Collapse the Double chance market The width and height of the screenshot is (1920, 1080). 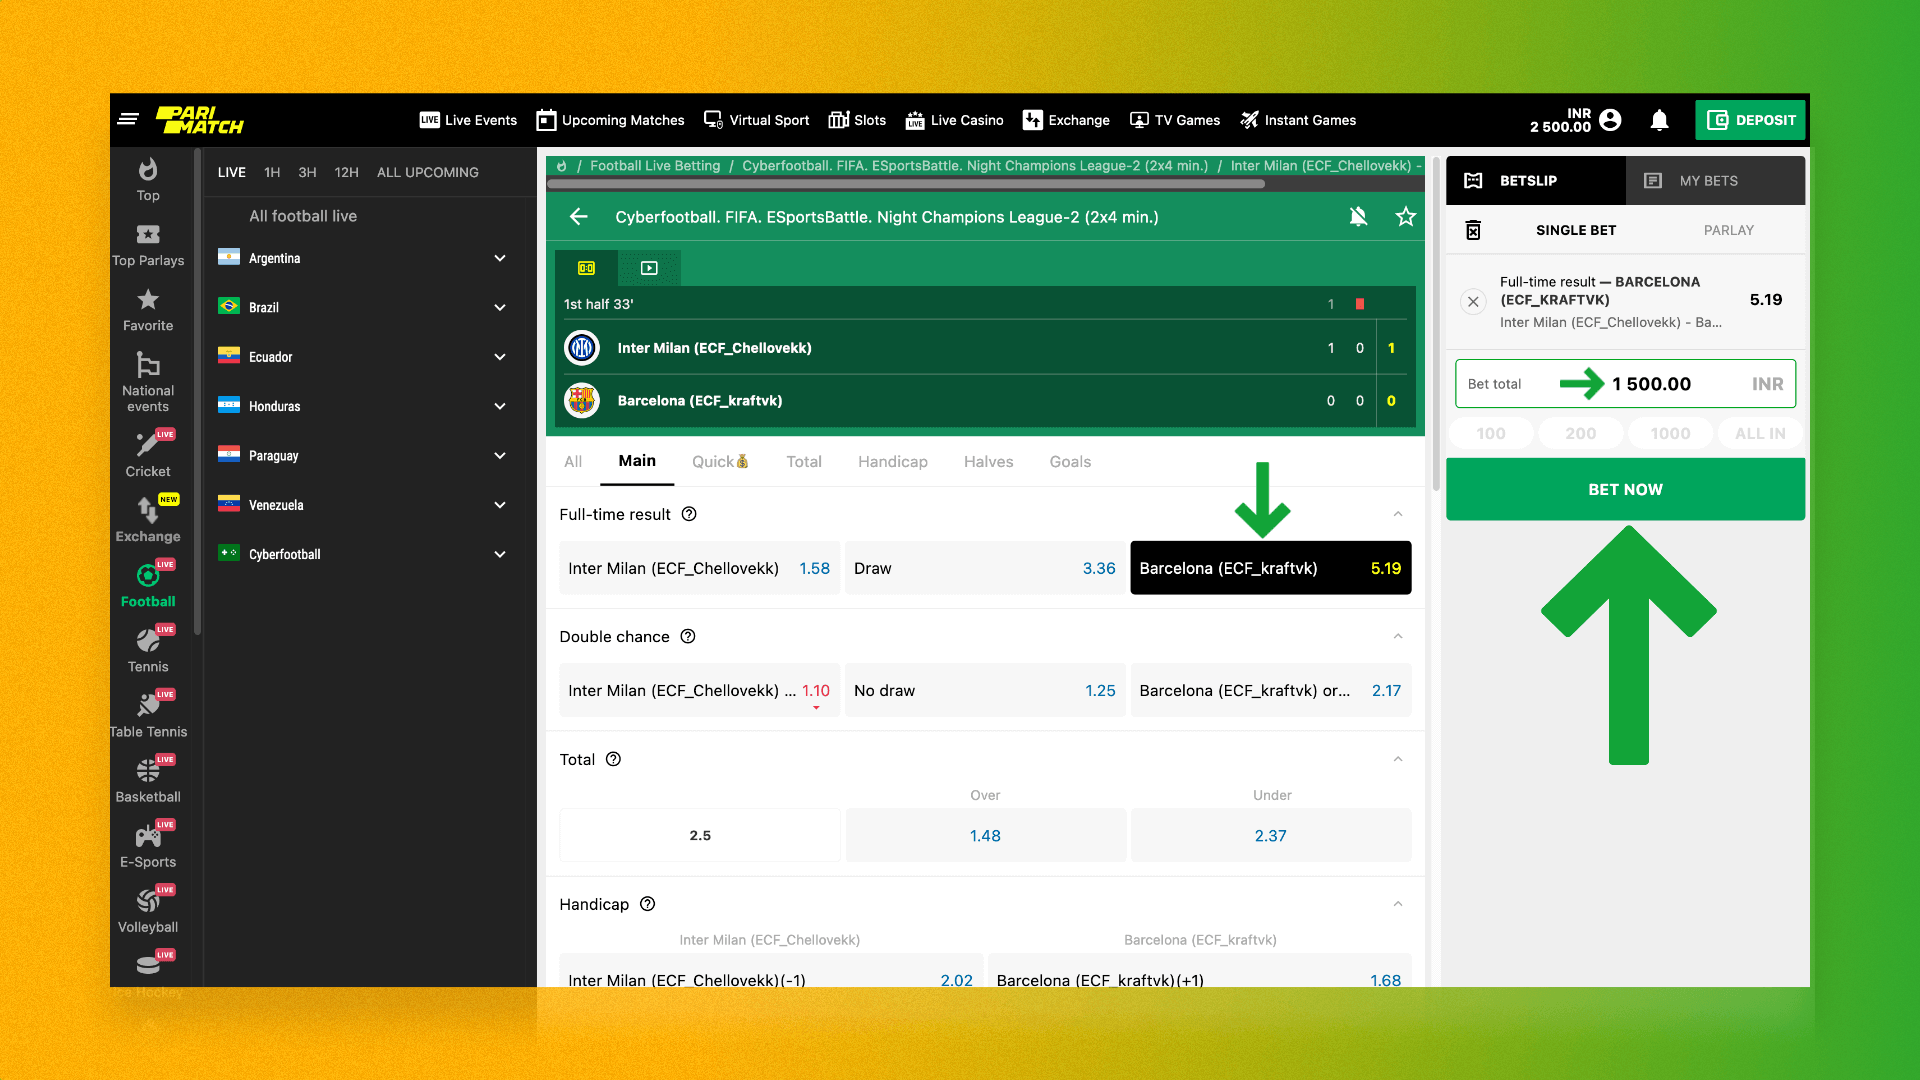[x=1398, y=636]
